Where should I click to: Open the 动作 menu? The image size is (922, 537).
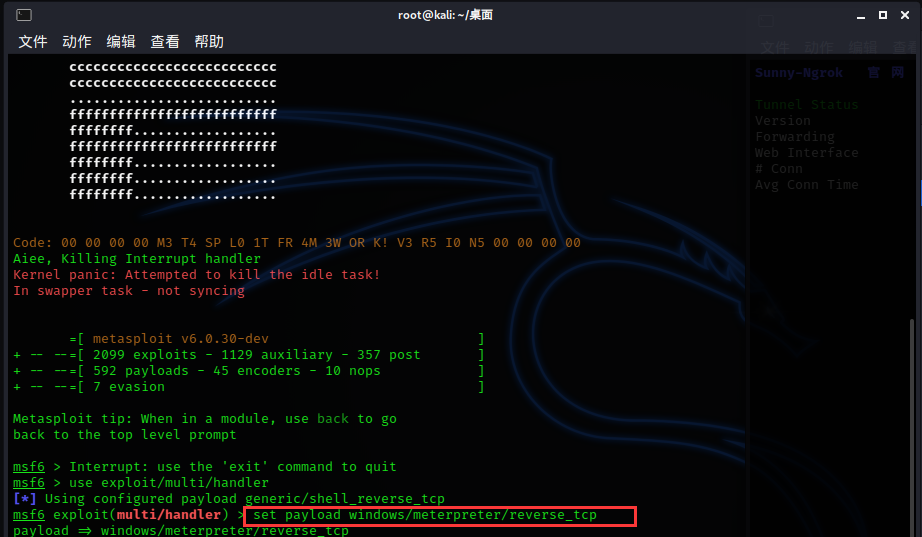(x=77, y=42)
